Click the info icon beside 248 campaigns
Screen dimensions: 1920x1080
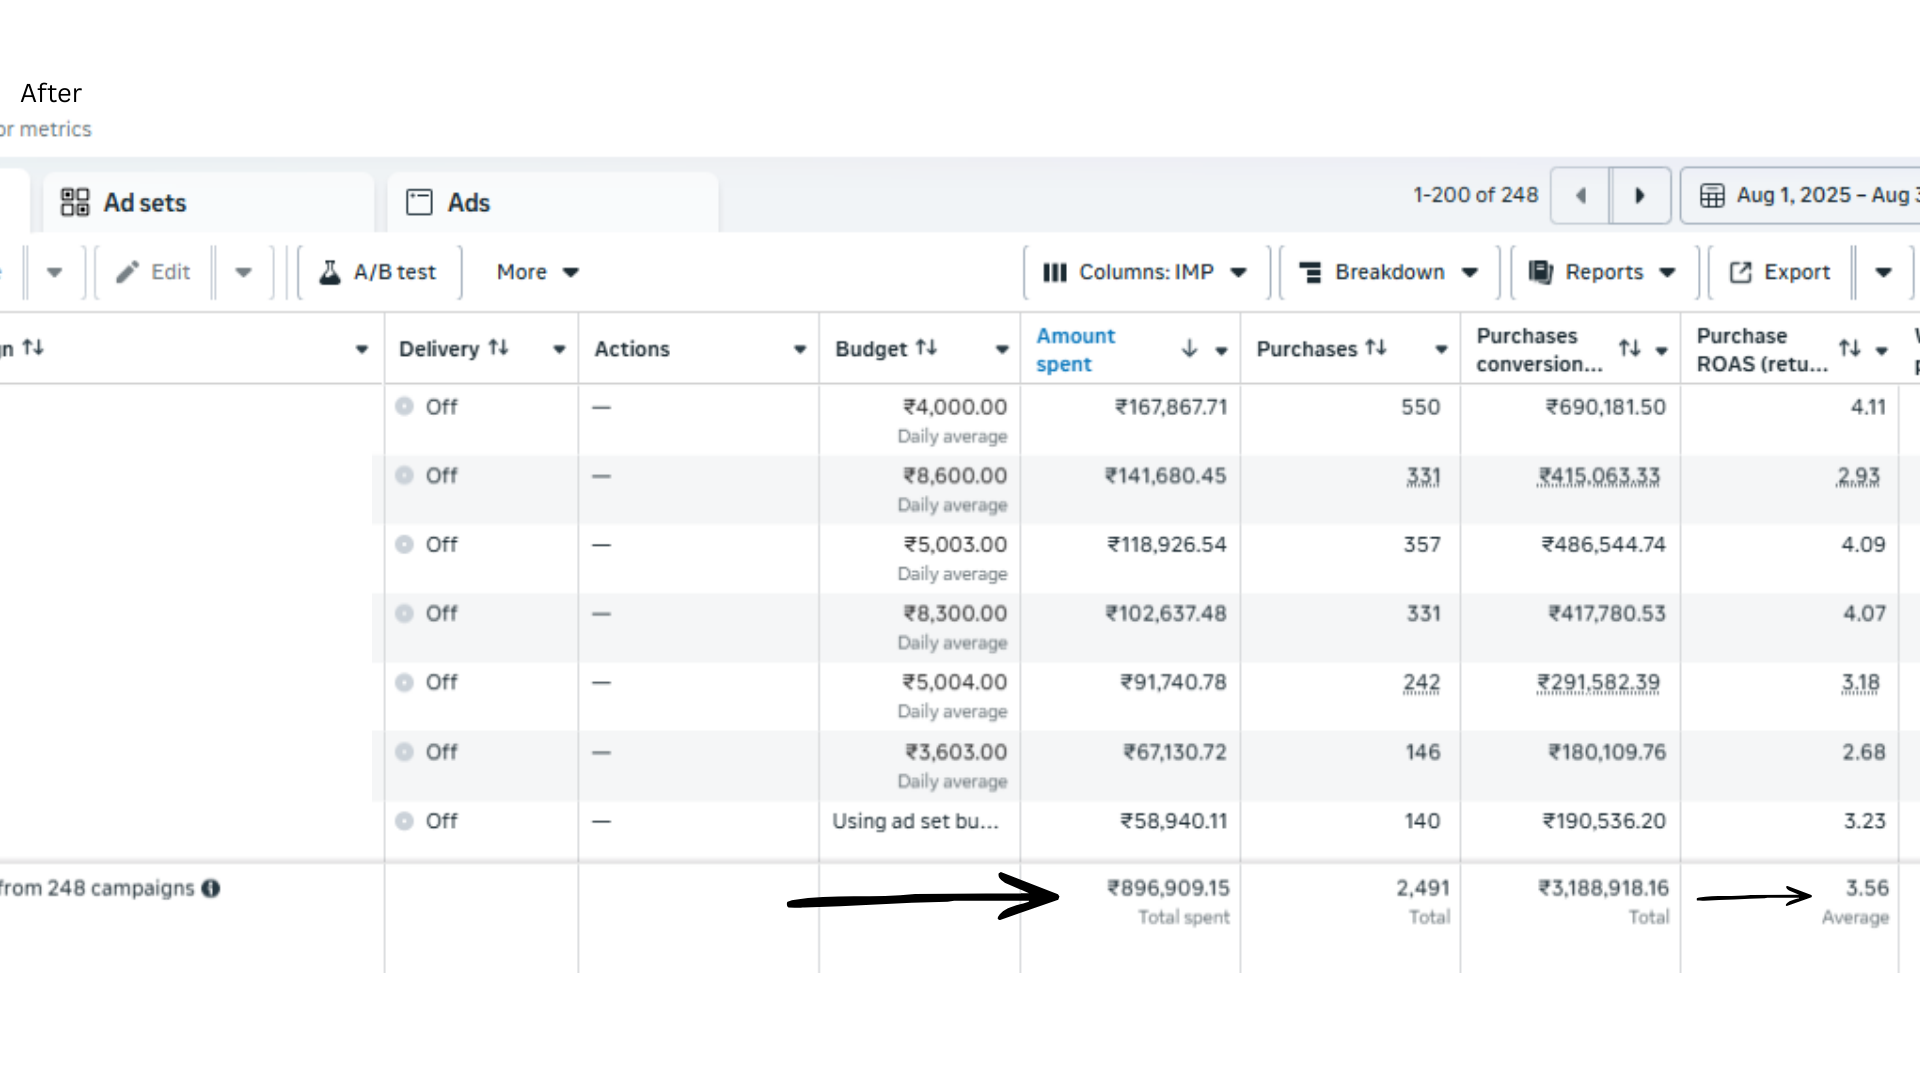click(x=211, y=888)
